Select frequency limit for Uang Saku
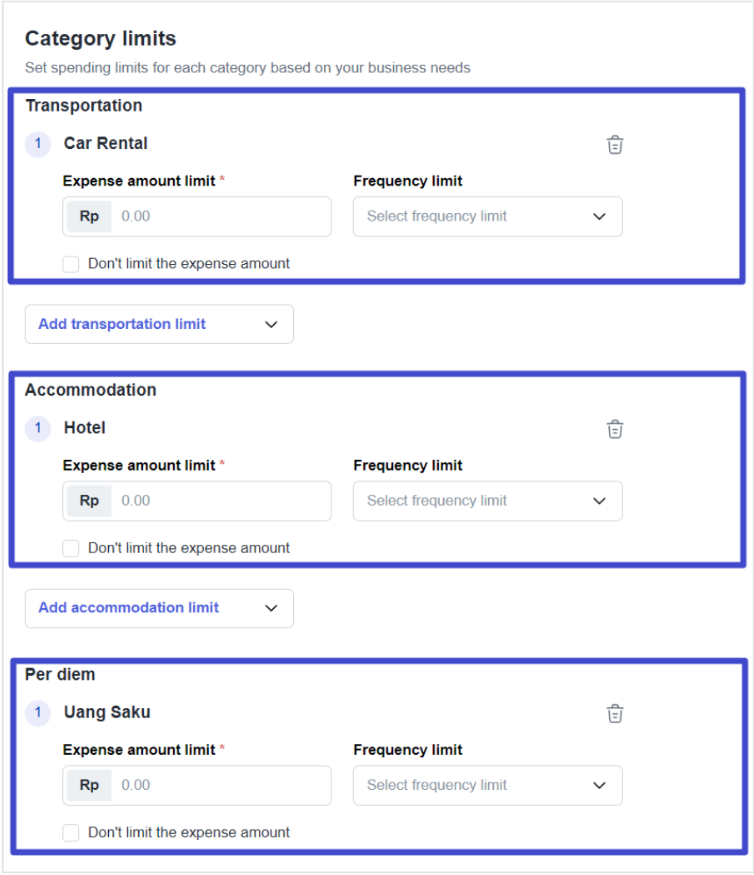This screenshot has height=875, width=754. (x=487, y=785)
